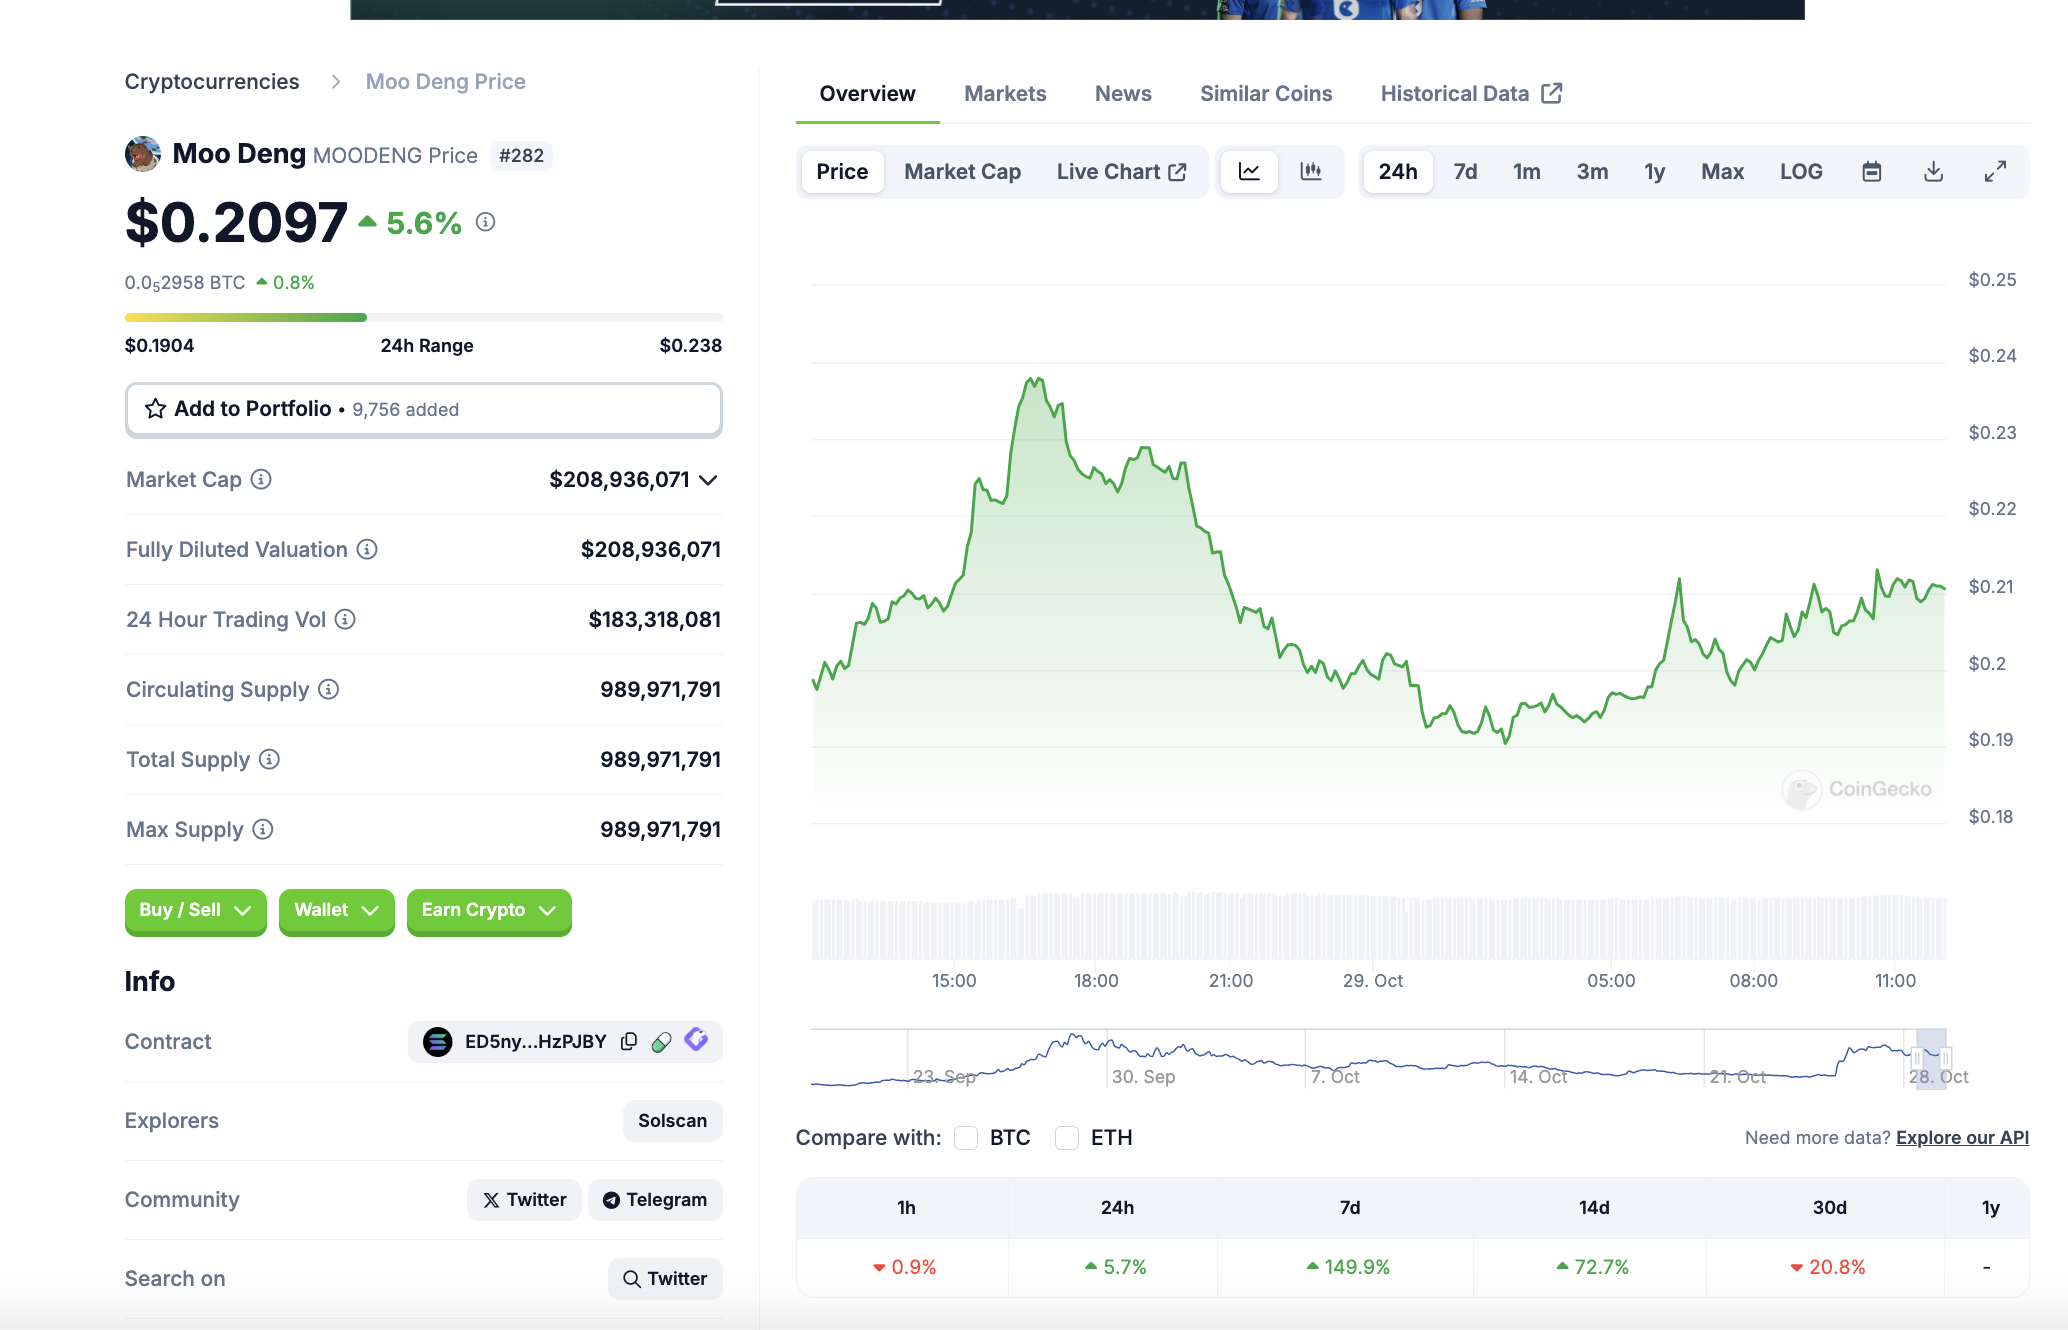The image size is (2068, 1330).
Task: Click the download chart data icon
Action: pyautogui.click(x=1933, y=172)
